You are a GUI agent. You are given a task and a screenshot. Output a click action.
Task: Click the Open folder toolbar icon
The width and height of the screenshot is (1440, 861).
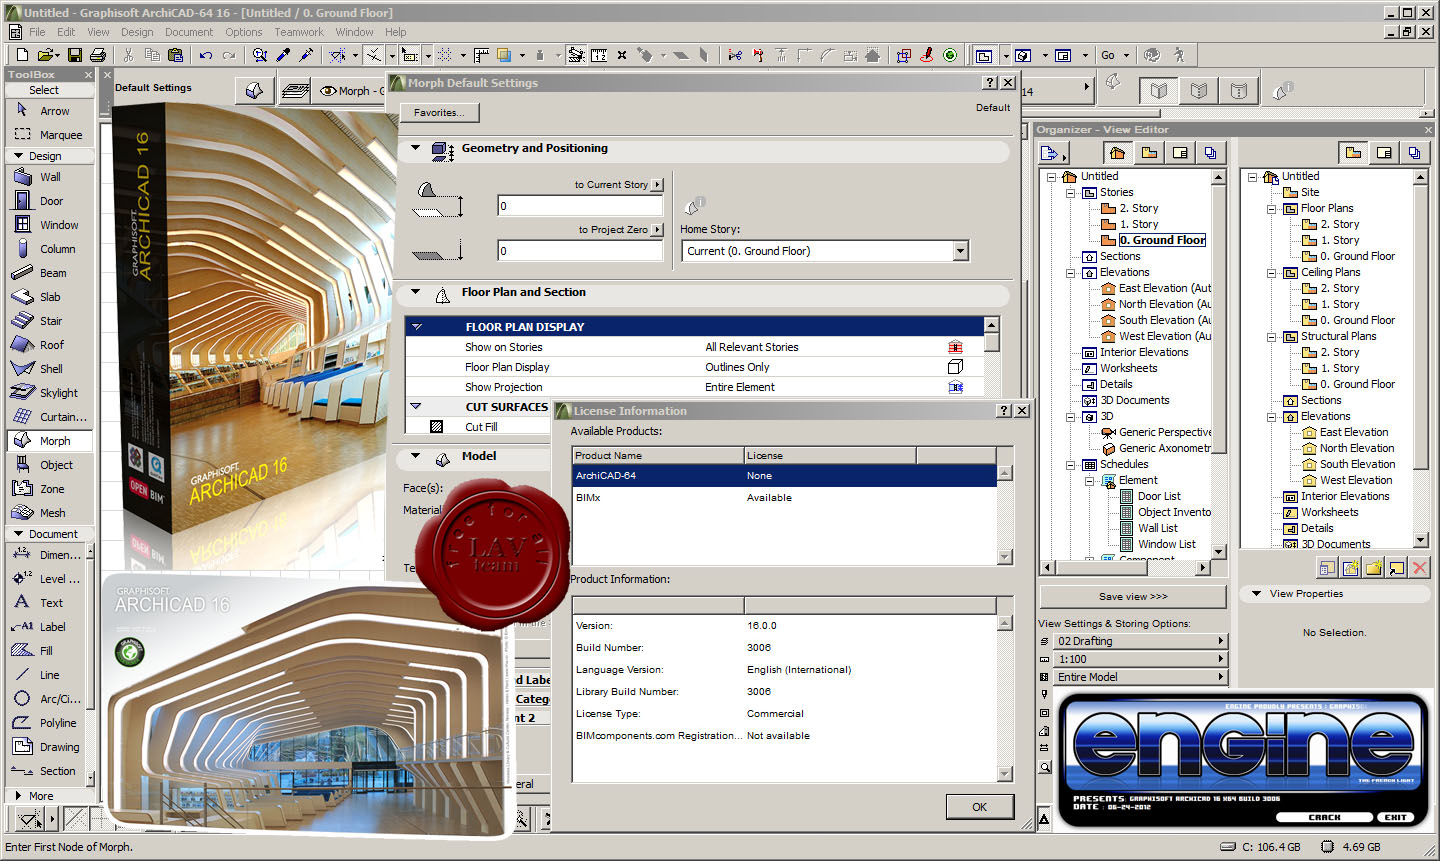46,55
